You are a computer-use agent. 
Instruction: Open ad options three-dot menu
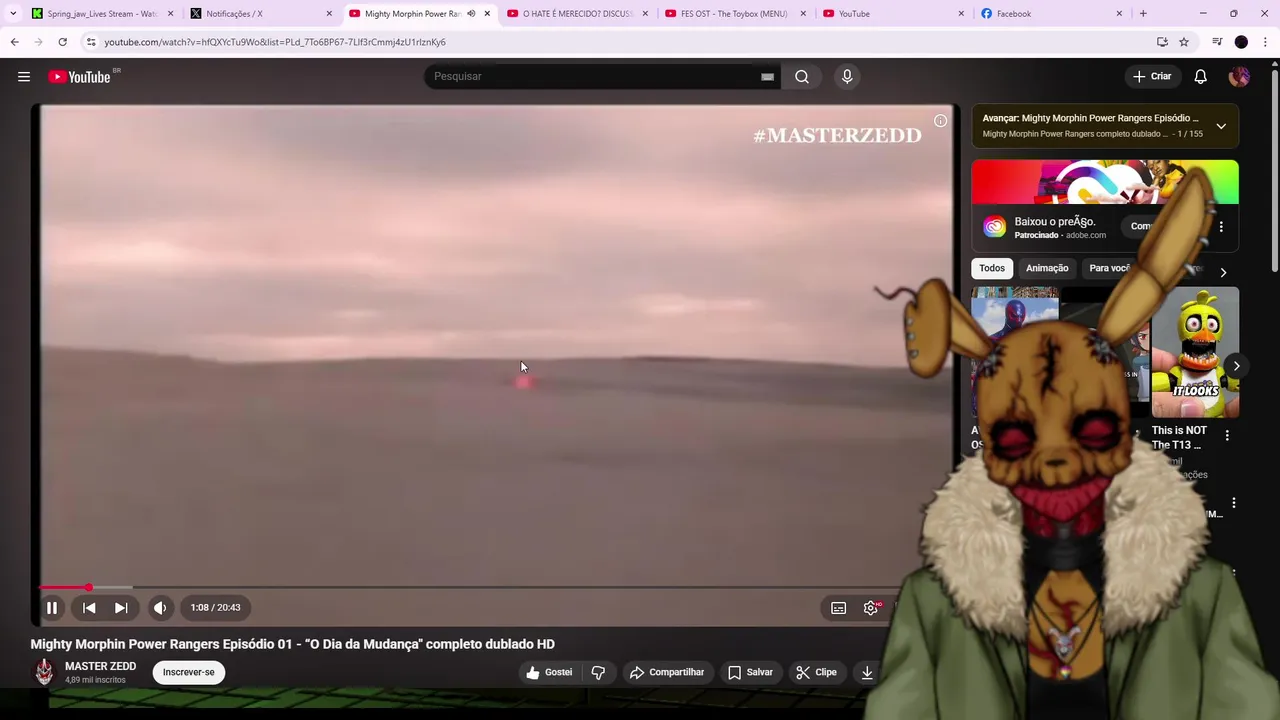[x=1221, y=227]
